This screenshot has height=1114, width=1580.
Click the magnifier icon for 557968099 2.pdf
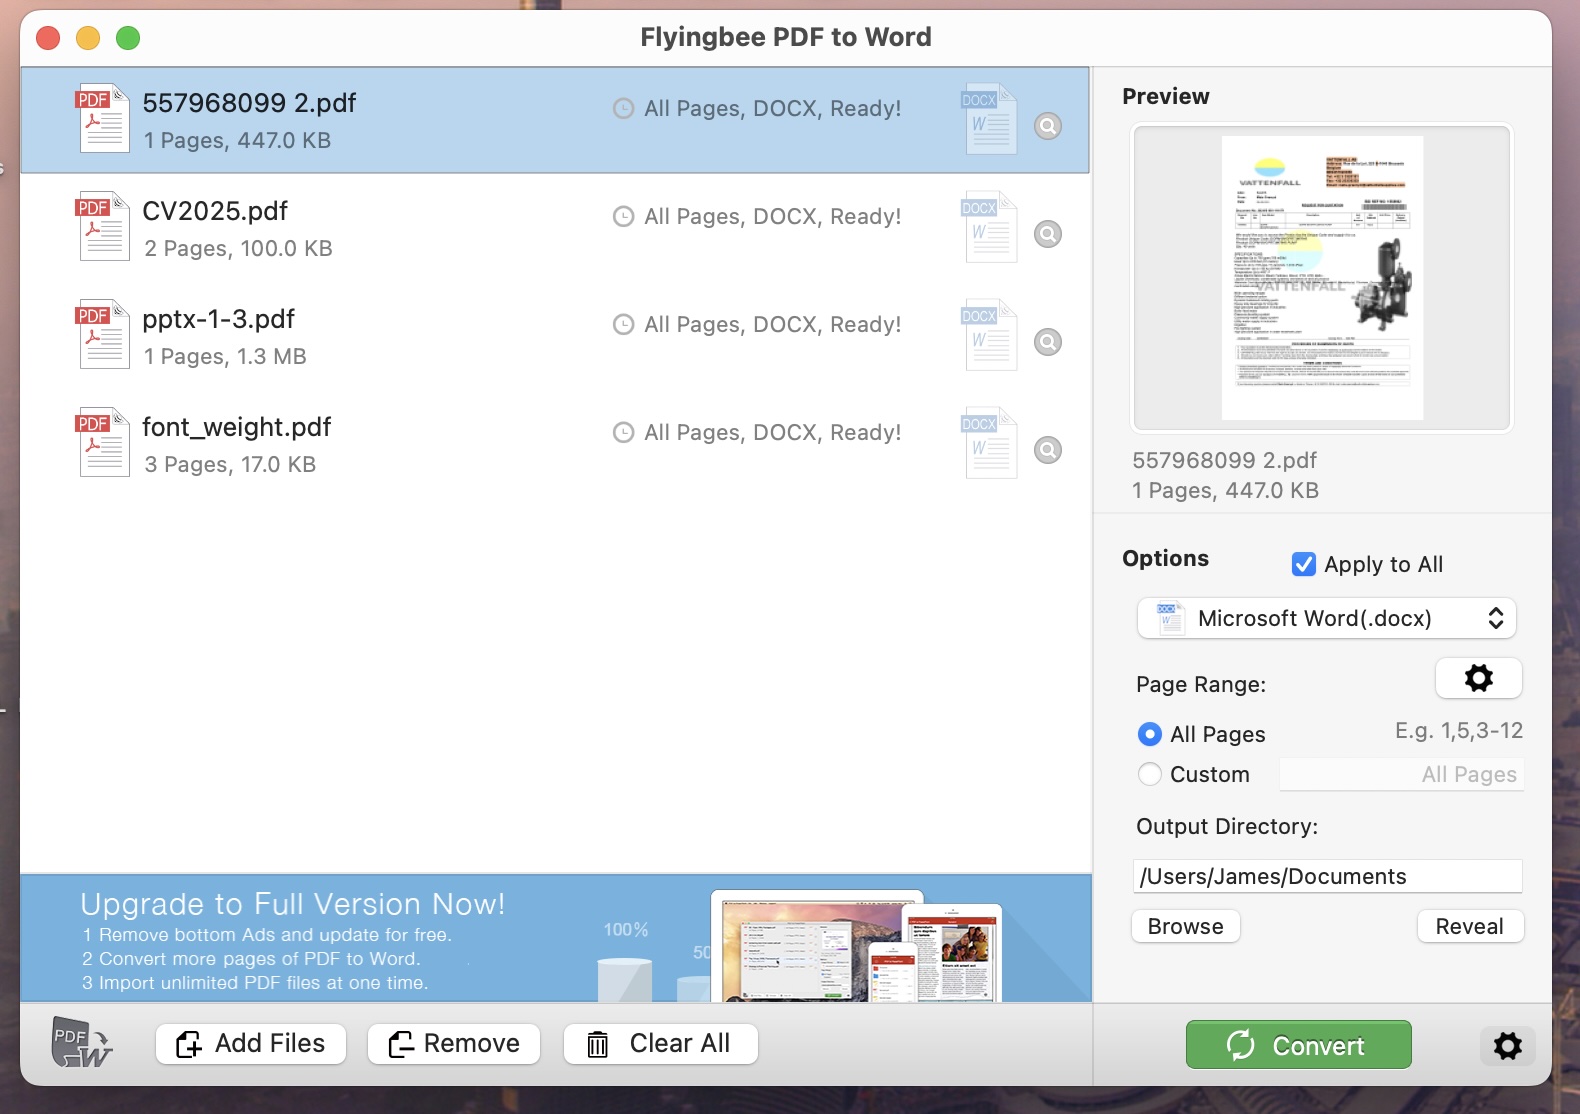point(1048,126)
